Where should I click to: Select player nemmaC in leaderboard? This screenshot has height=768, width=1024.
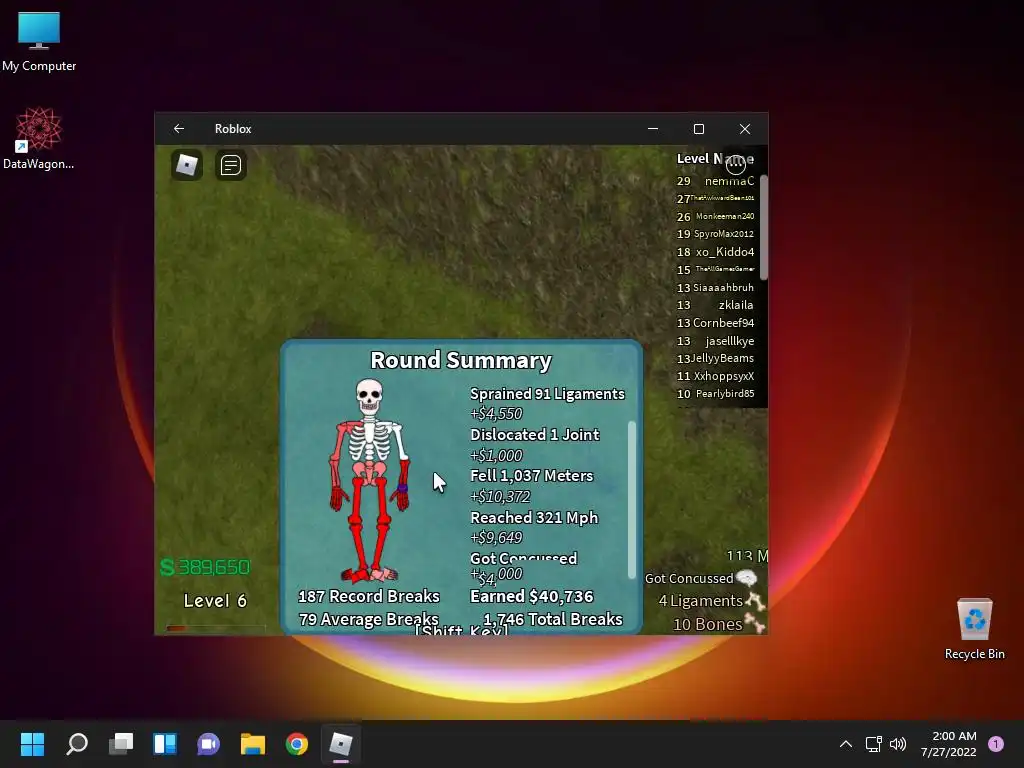point(729,181)
